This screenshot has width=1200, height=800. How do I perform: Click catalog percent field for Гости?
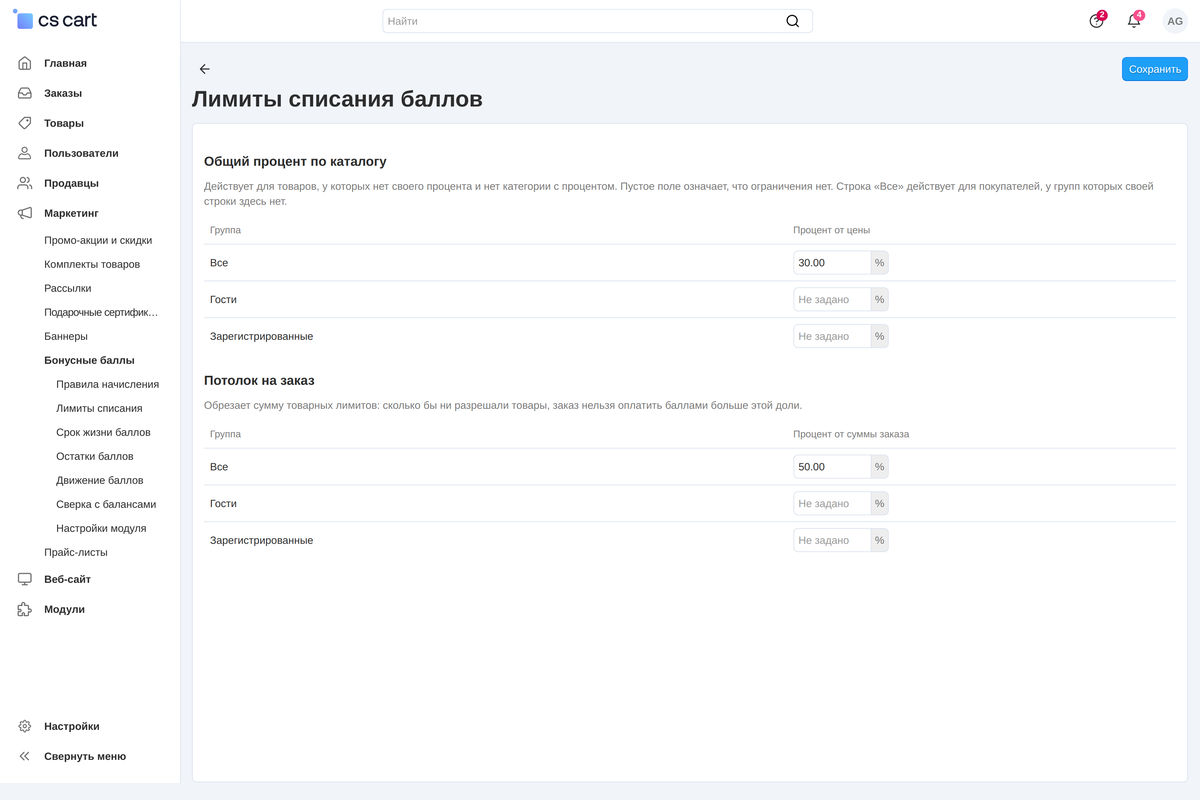[832, 299]
